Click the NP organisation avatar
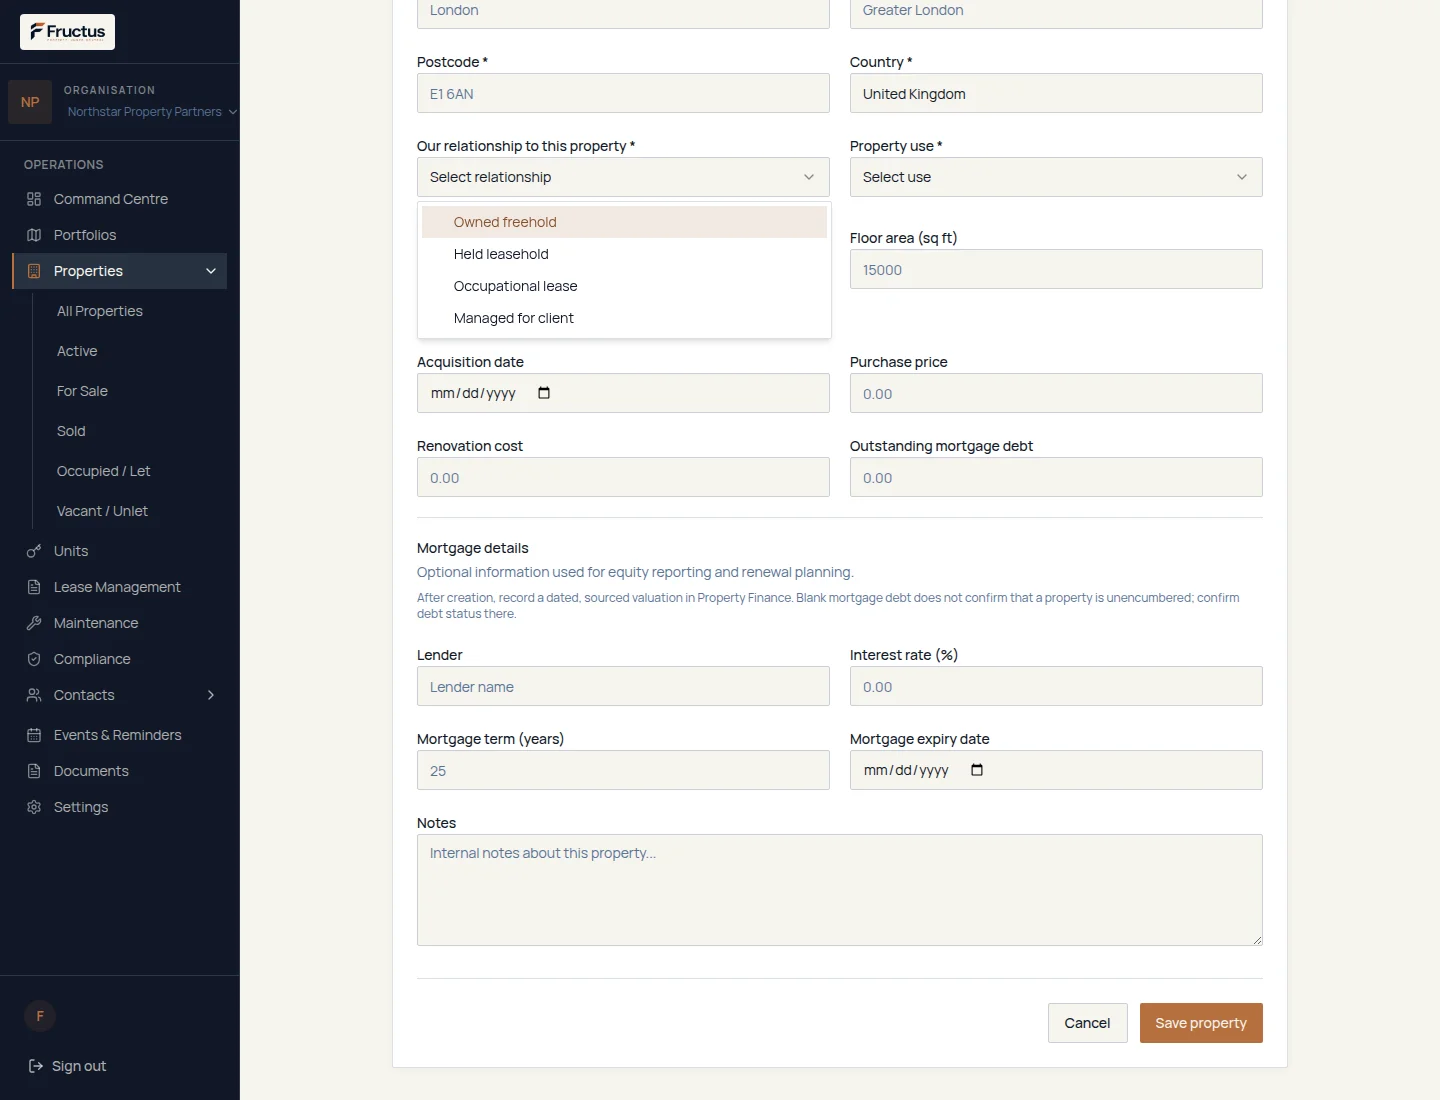 [30, 102]
